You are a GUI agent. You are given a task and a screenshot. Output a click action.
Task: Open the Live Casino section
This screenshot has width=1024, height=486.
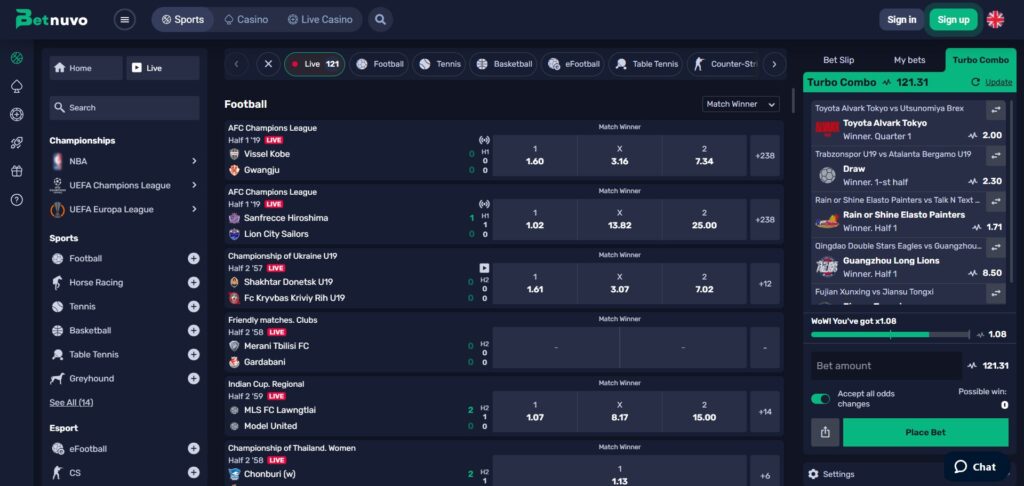[x=320, y=19]
